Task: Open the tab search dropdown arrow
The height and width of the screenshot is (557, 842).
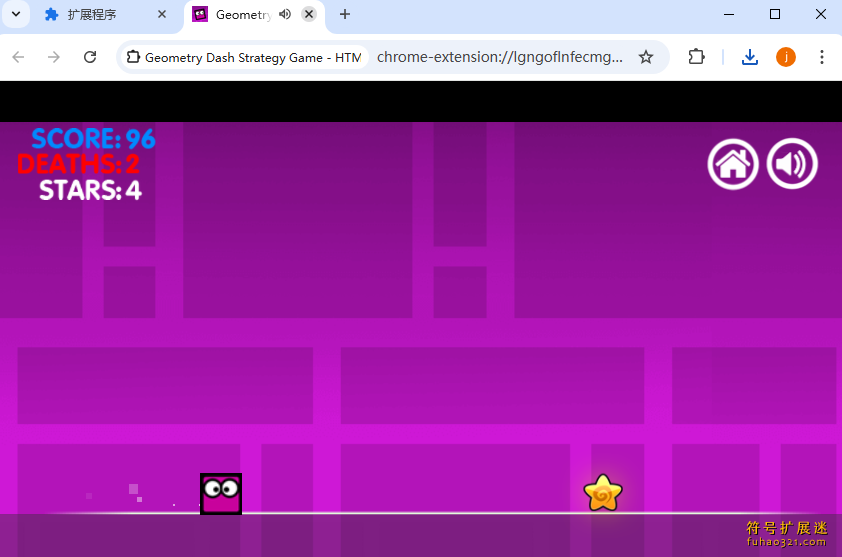Action: pos(16,15)
